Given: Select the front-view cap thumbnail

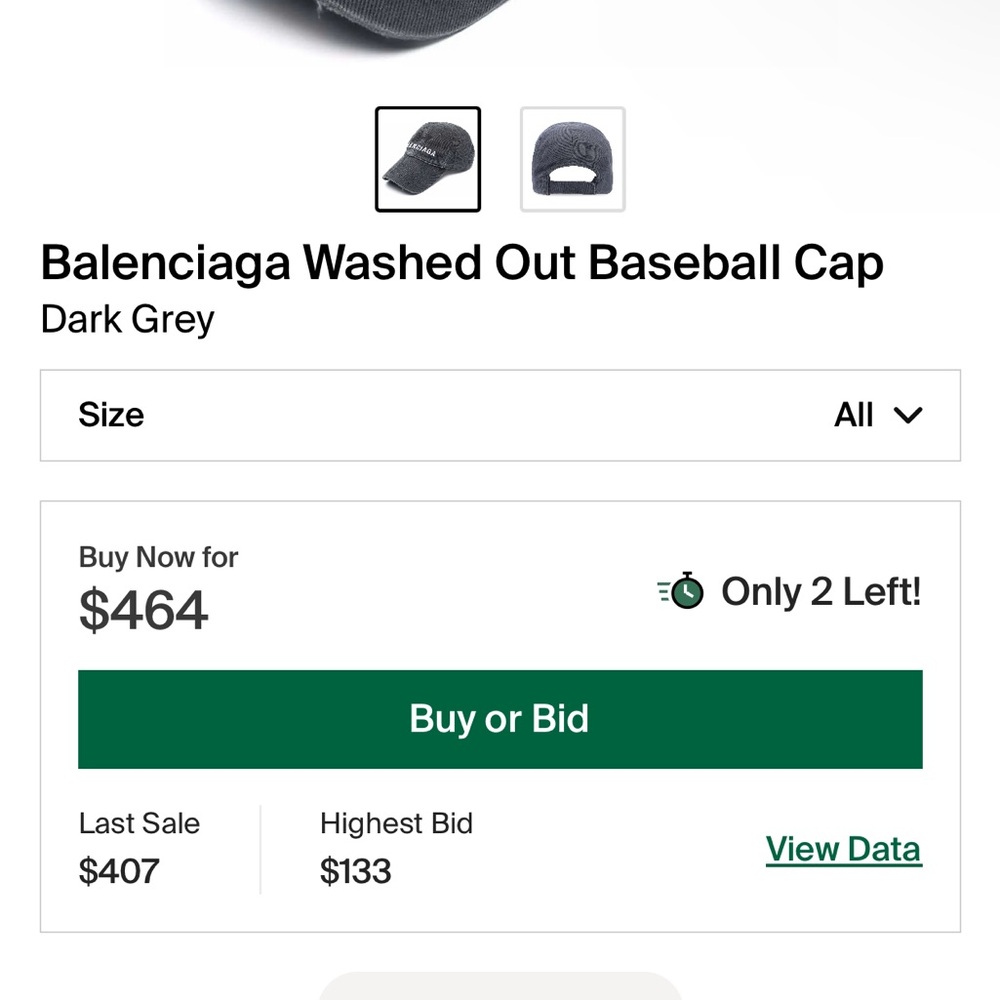Looking at the screenshot, I should point(428,159).
